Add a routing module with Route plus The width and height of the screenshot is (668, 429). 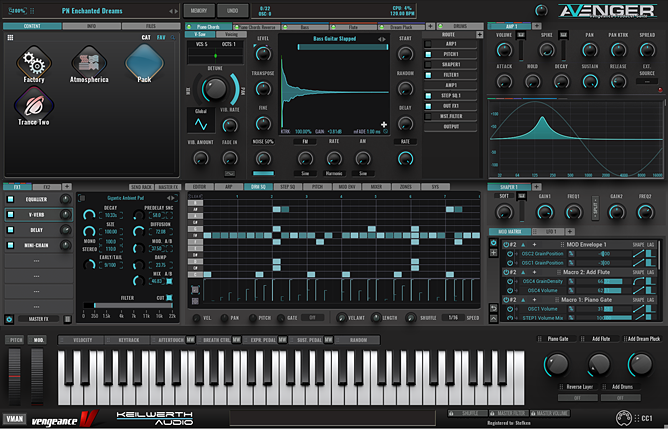point(480,35)
